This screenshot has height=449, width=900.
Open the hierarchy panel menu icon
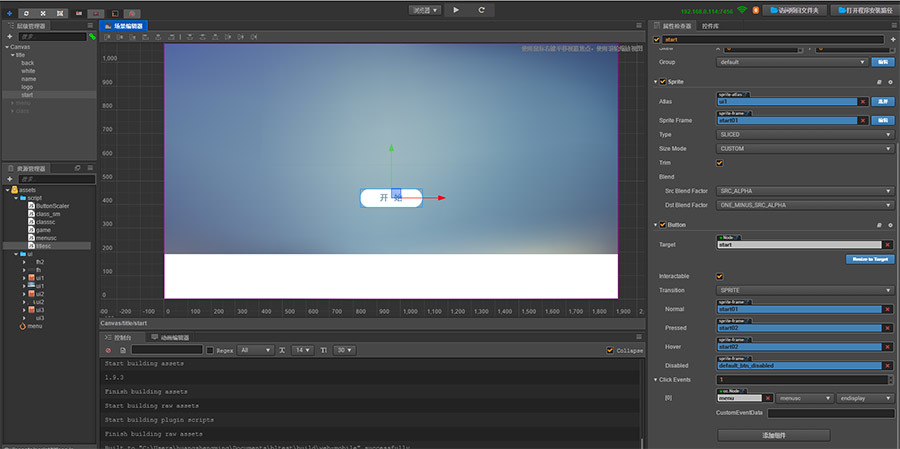[90, 25]
